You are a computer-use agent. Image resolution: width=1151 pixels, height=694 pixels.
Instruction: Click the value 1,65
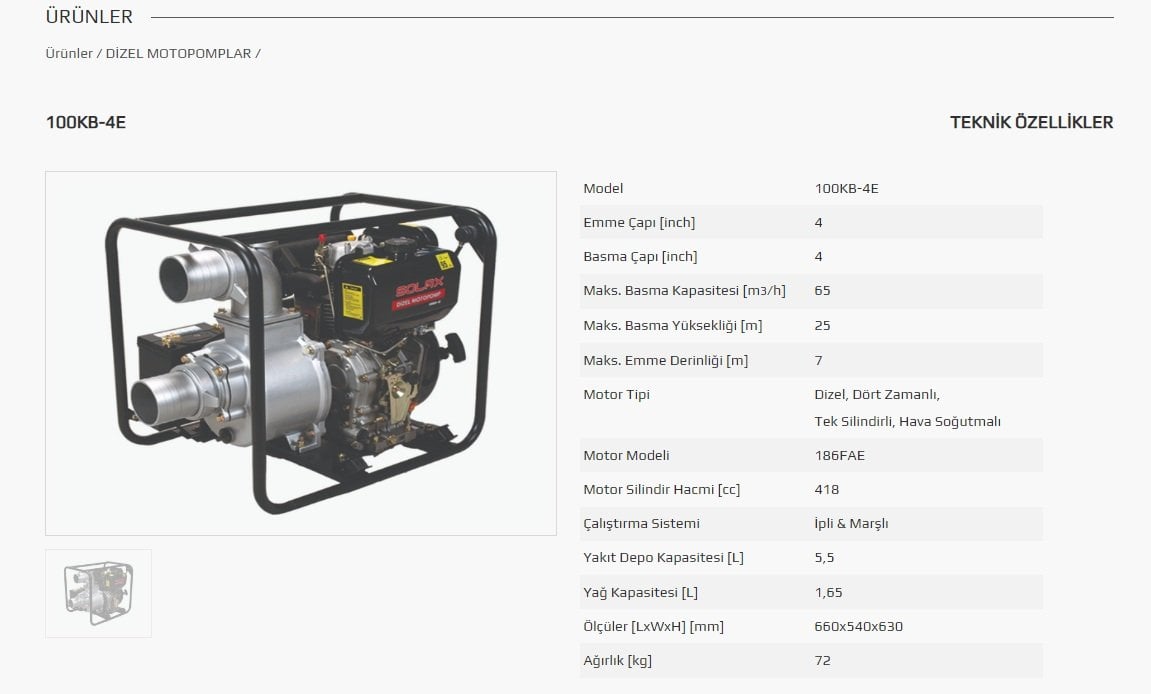829,593
